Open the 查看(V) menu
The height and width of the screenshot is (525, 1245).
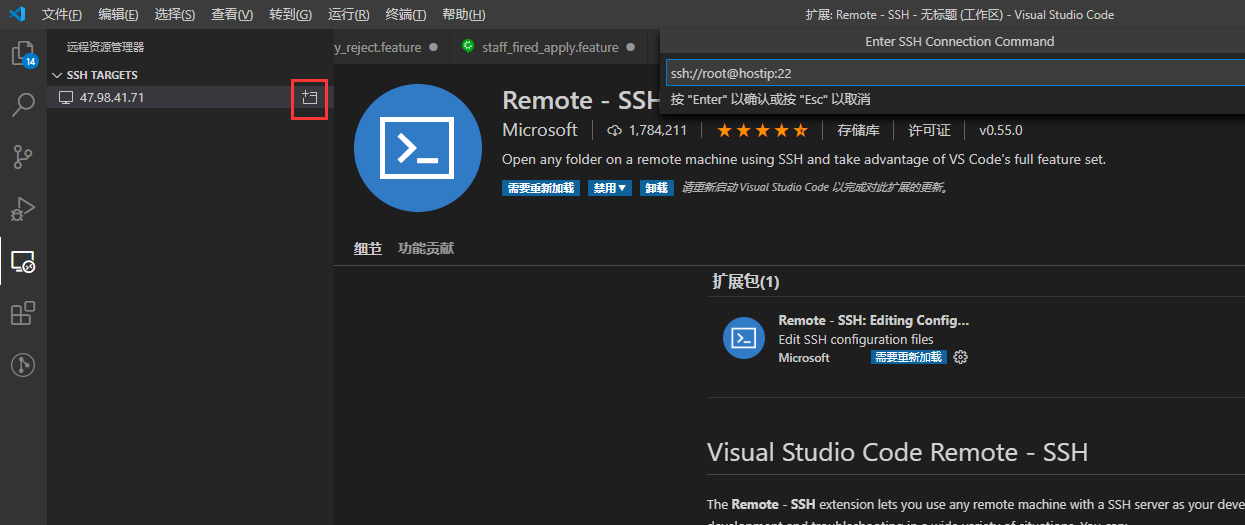(x=232, y=15)
